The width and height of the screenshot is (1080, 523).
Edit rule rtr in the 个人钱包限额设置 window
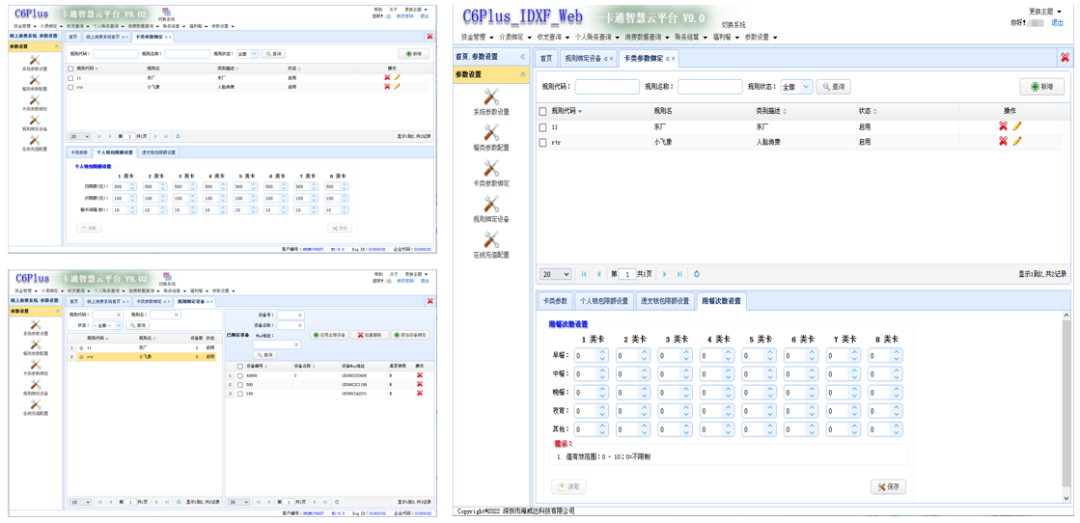[397, 87]
